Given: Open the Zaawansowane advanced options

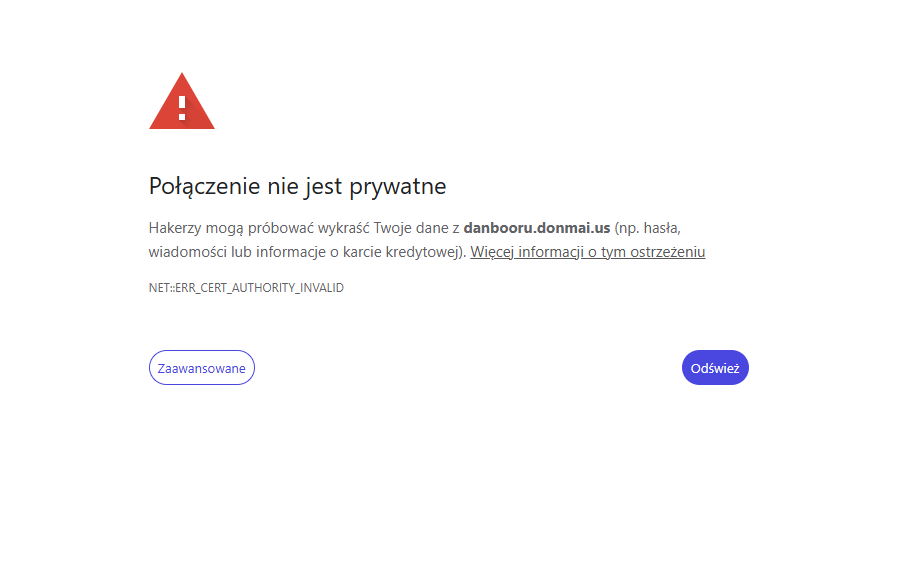Looking at the screenshot, I should point(202,368).
